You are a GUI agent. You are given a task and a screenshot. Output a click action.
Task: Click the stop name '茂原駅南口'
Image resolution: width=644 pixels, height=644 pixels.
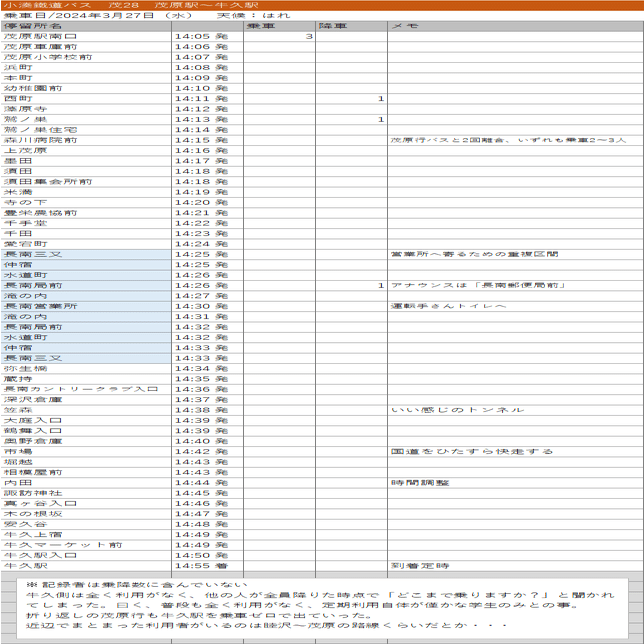click(40, 37)
